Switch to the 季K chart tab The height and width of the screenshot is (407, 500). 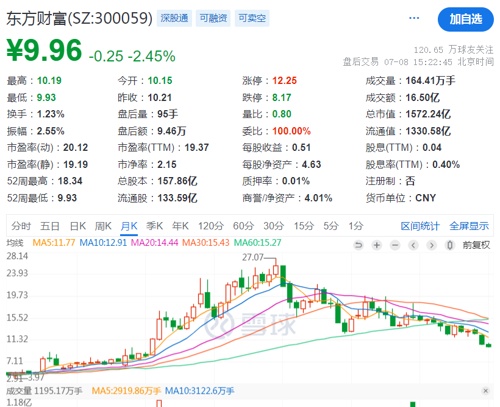pyautogui.click(x=154, y=226)
